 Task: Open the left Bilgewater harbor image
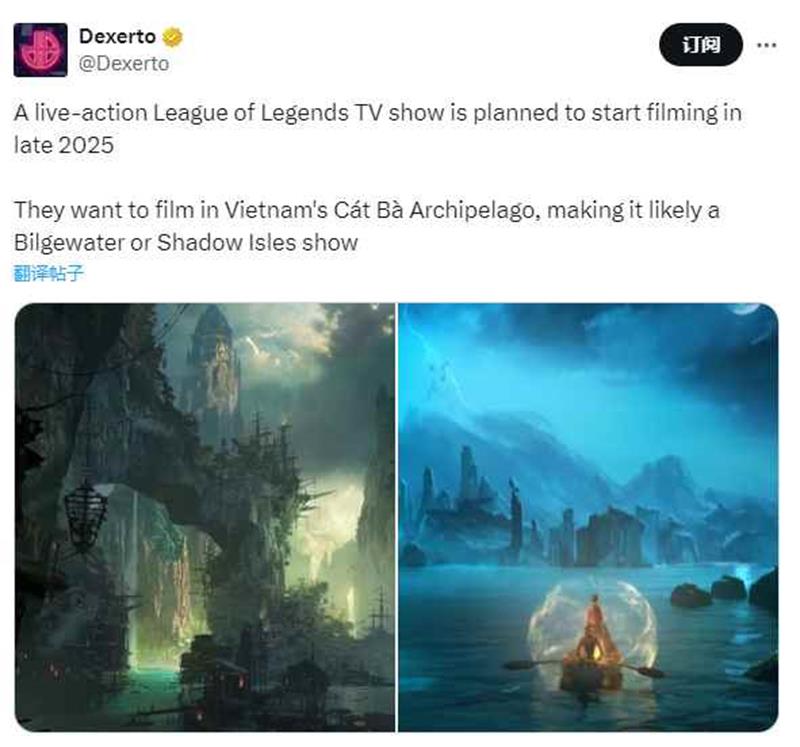click(205, 517)
